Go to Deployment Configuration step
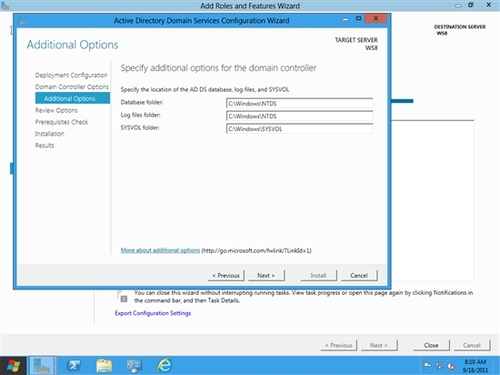Screen dimensions: 500x375 click(x=71, y=75)
